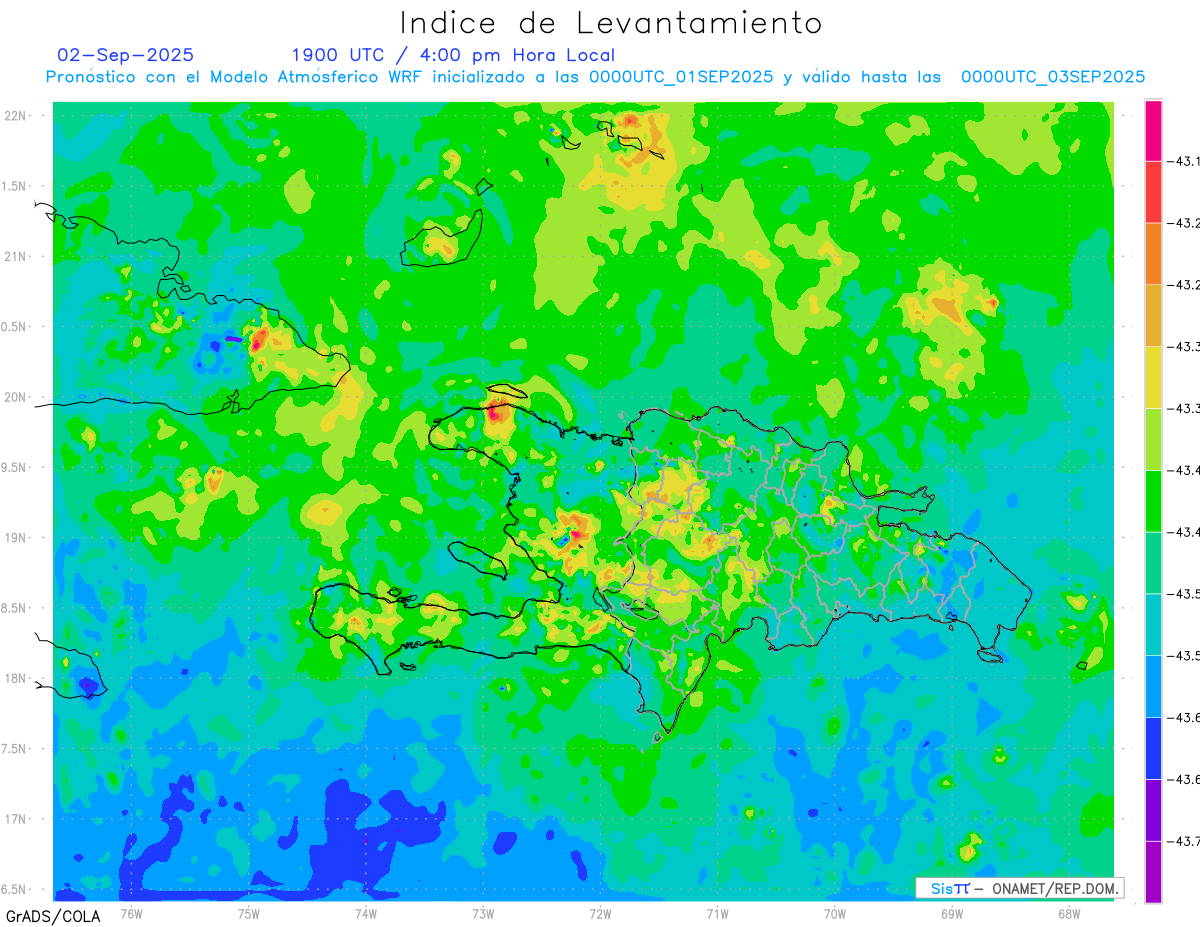Screen dimensions: 1200x927
Task: Click the "73W" longitude label
Action: click(483, 913)
